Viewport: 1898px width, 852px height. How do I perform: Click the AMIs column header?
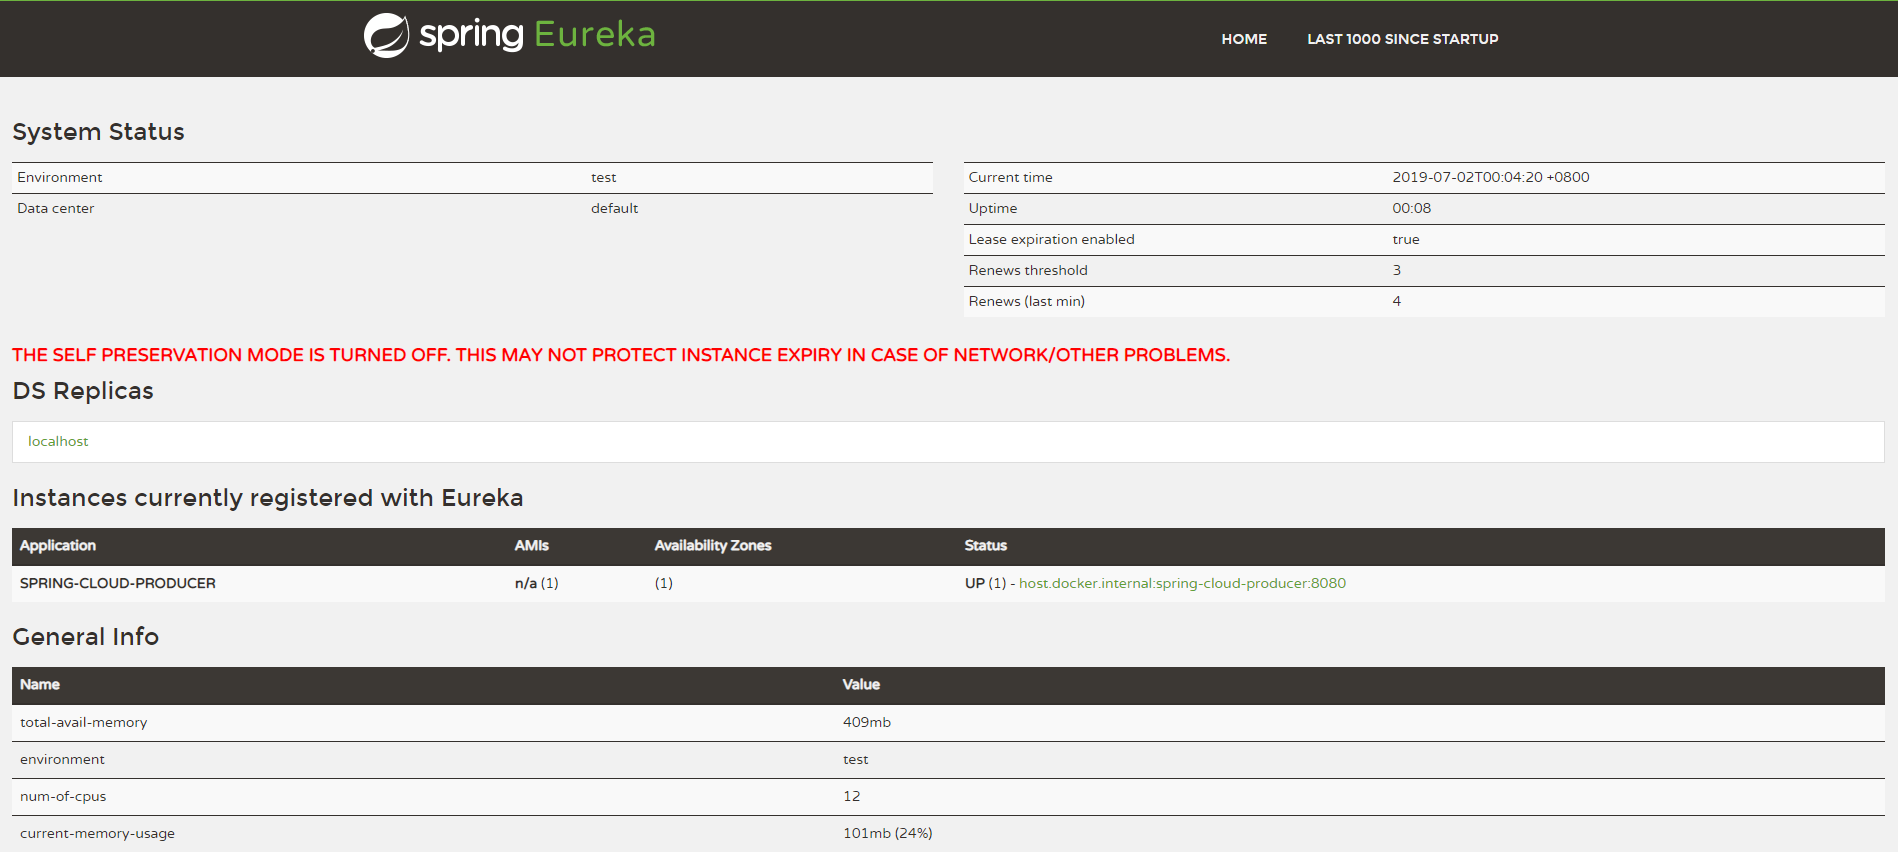coord(532,545)
